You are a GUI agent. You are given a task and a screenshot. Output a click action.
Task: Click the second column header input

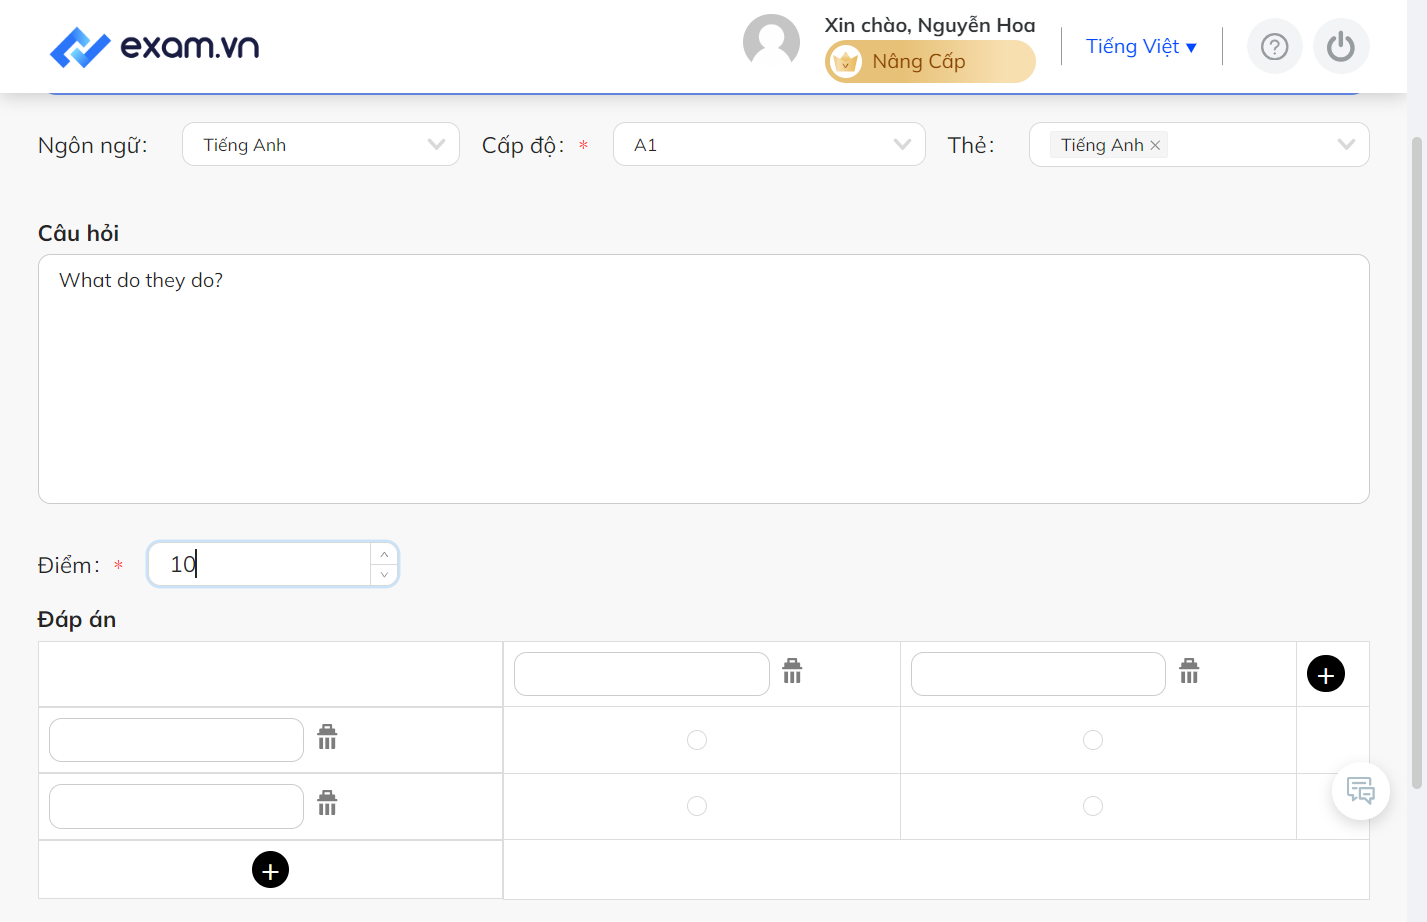coord(1038,674)
